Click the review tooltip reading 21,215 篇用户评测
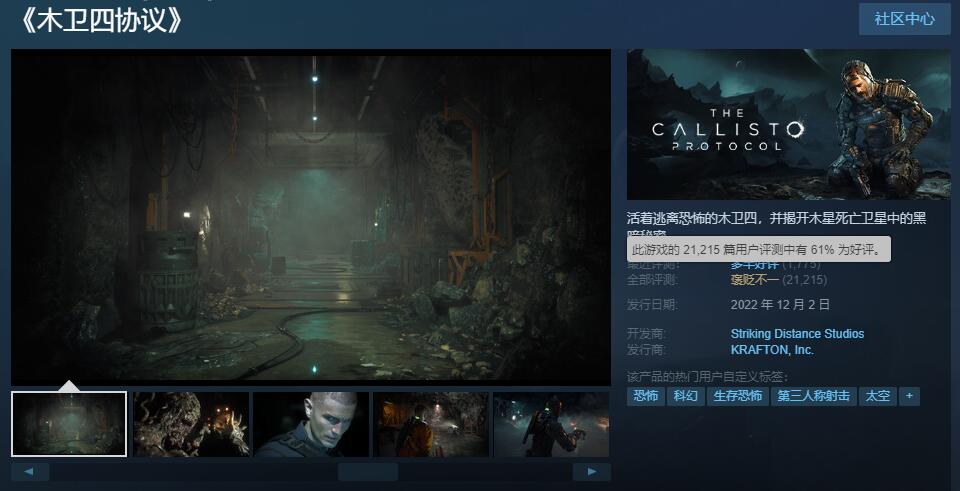960x491 pixels. (759, 249)
